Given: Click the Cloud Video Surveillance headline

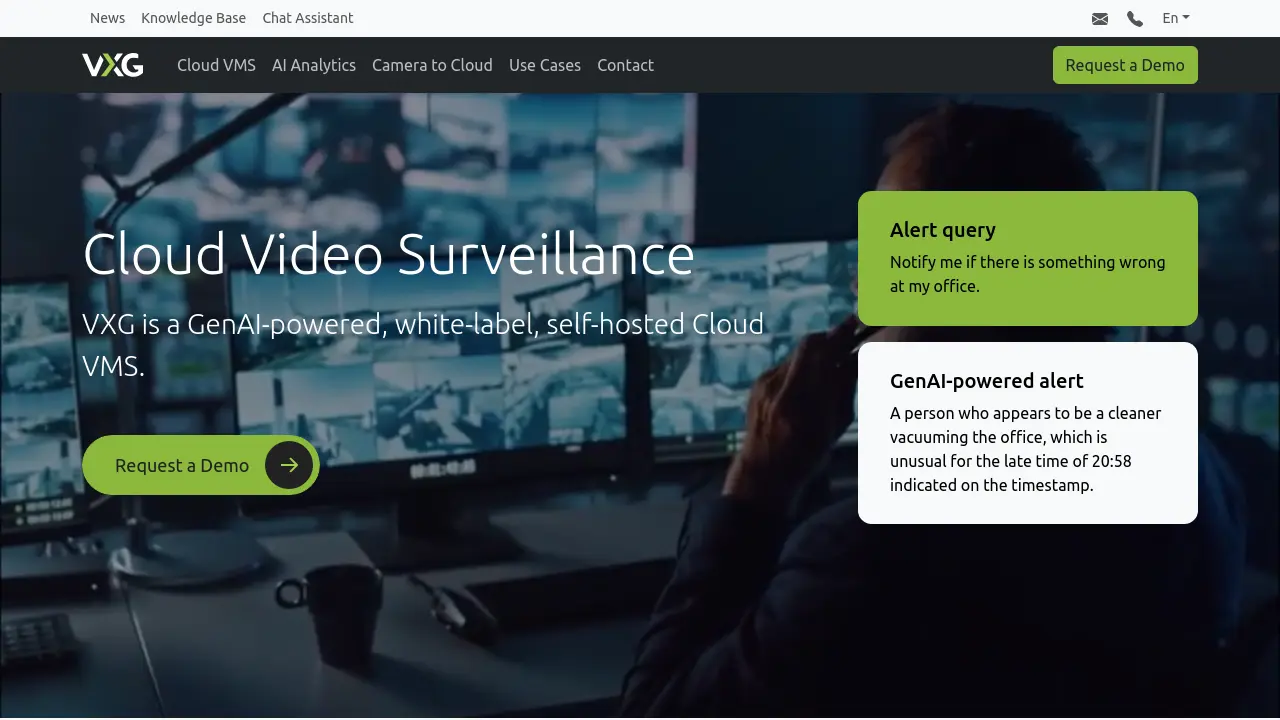Looking at the screenshot, I should (x=389, y=254).
